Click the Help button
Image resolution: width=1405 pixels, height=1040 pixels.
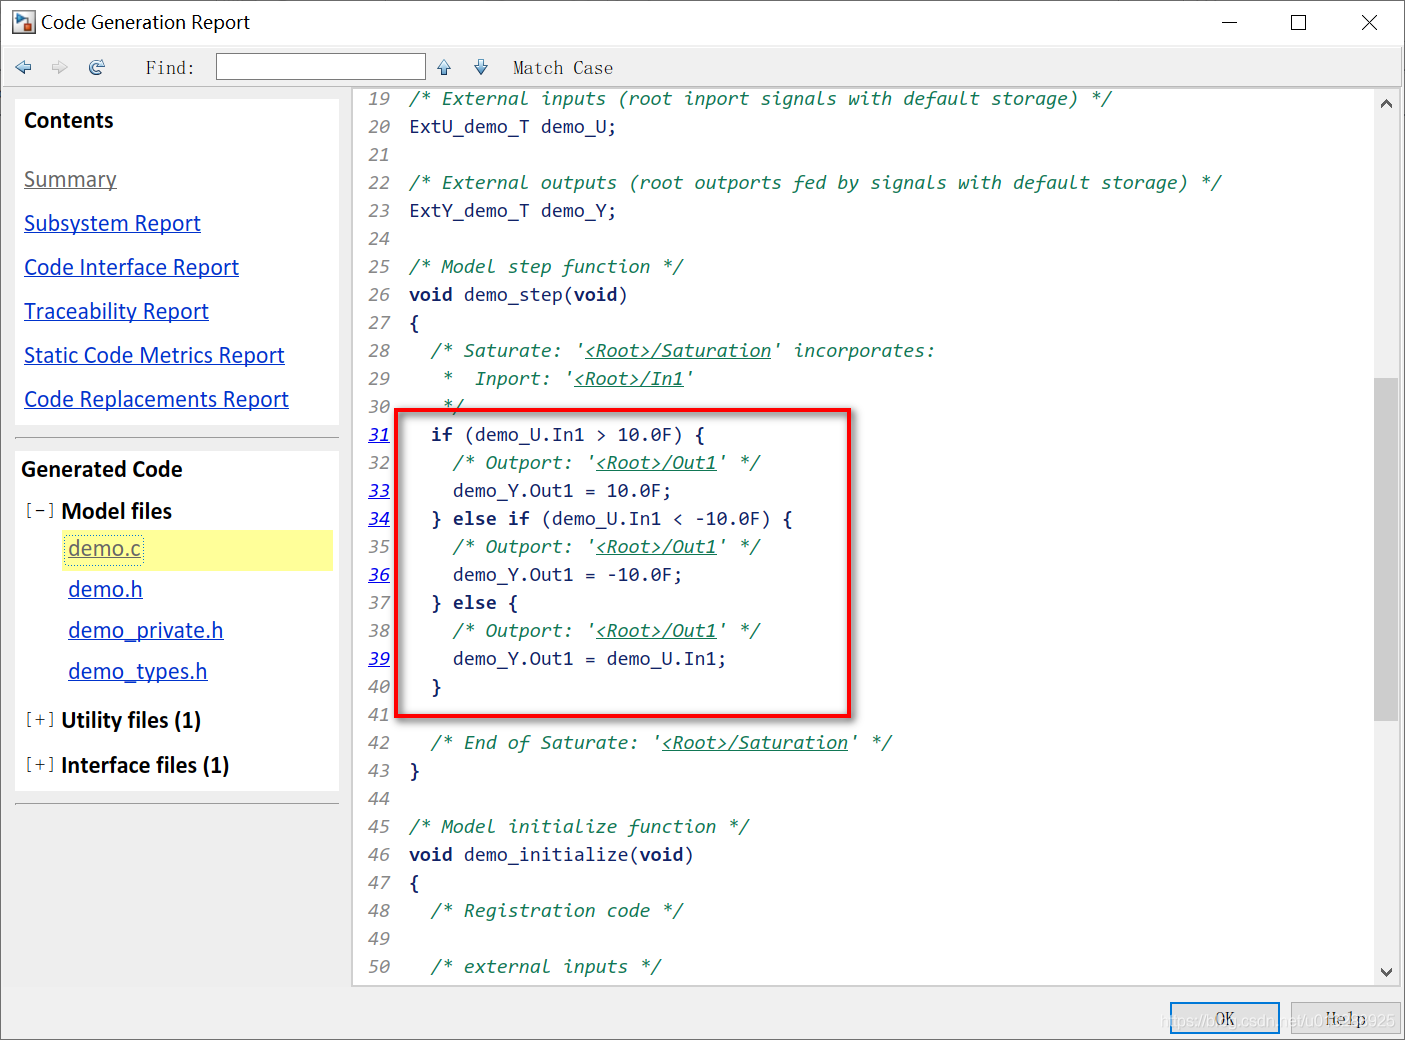(x=1345, y=1019)
